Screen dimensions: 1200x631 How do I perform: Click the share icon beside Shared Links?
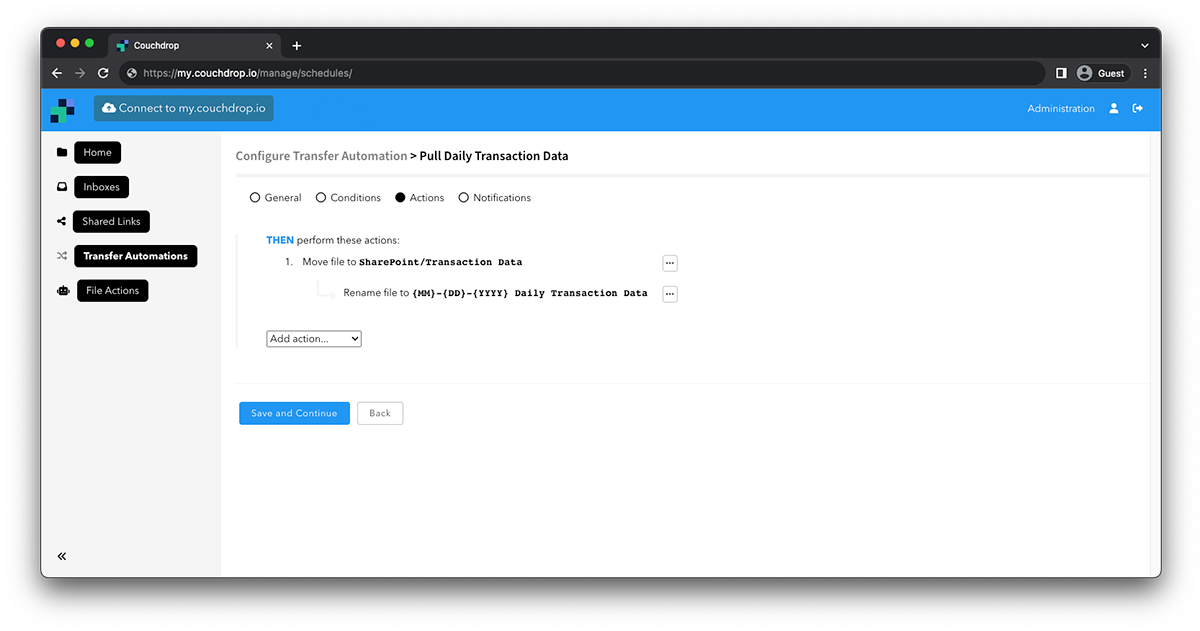pos(62,221)
